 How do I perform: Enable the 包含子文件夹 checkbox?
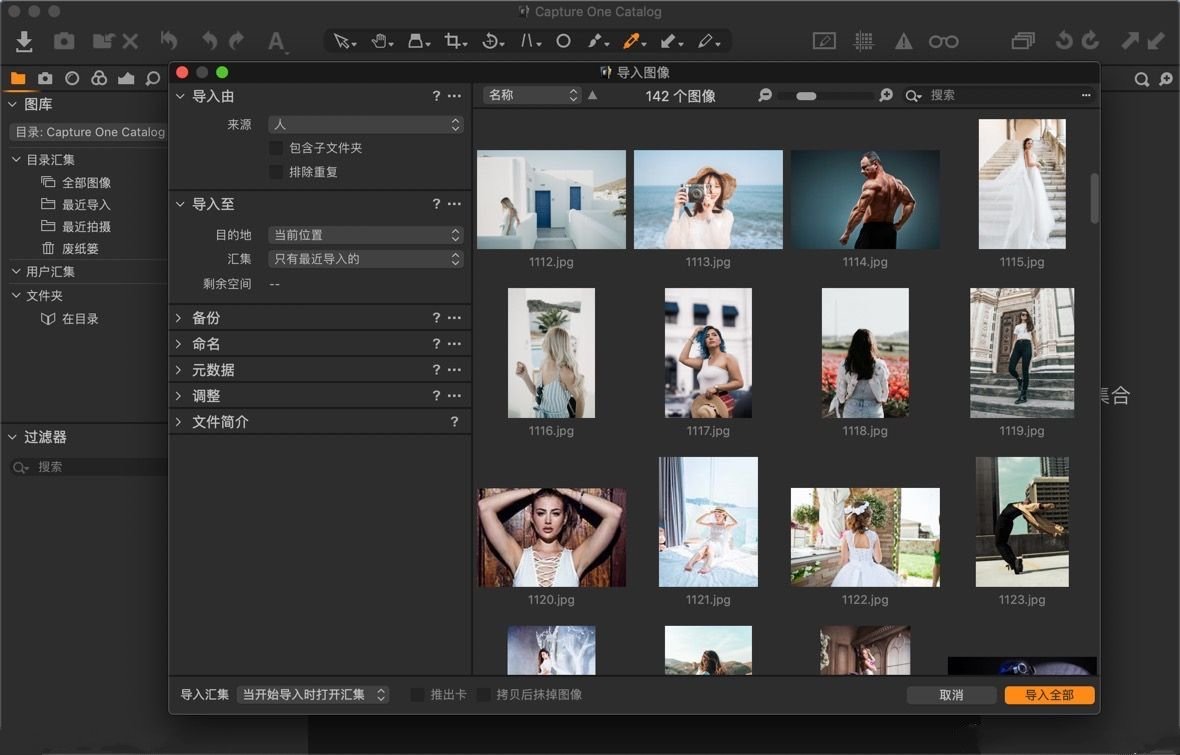277,148
